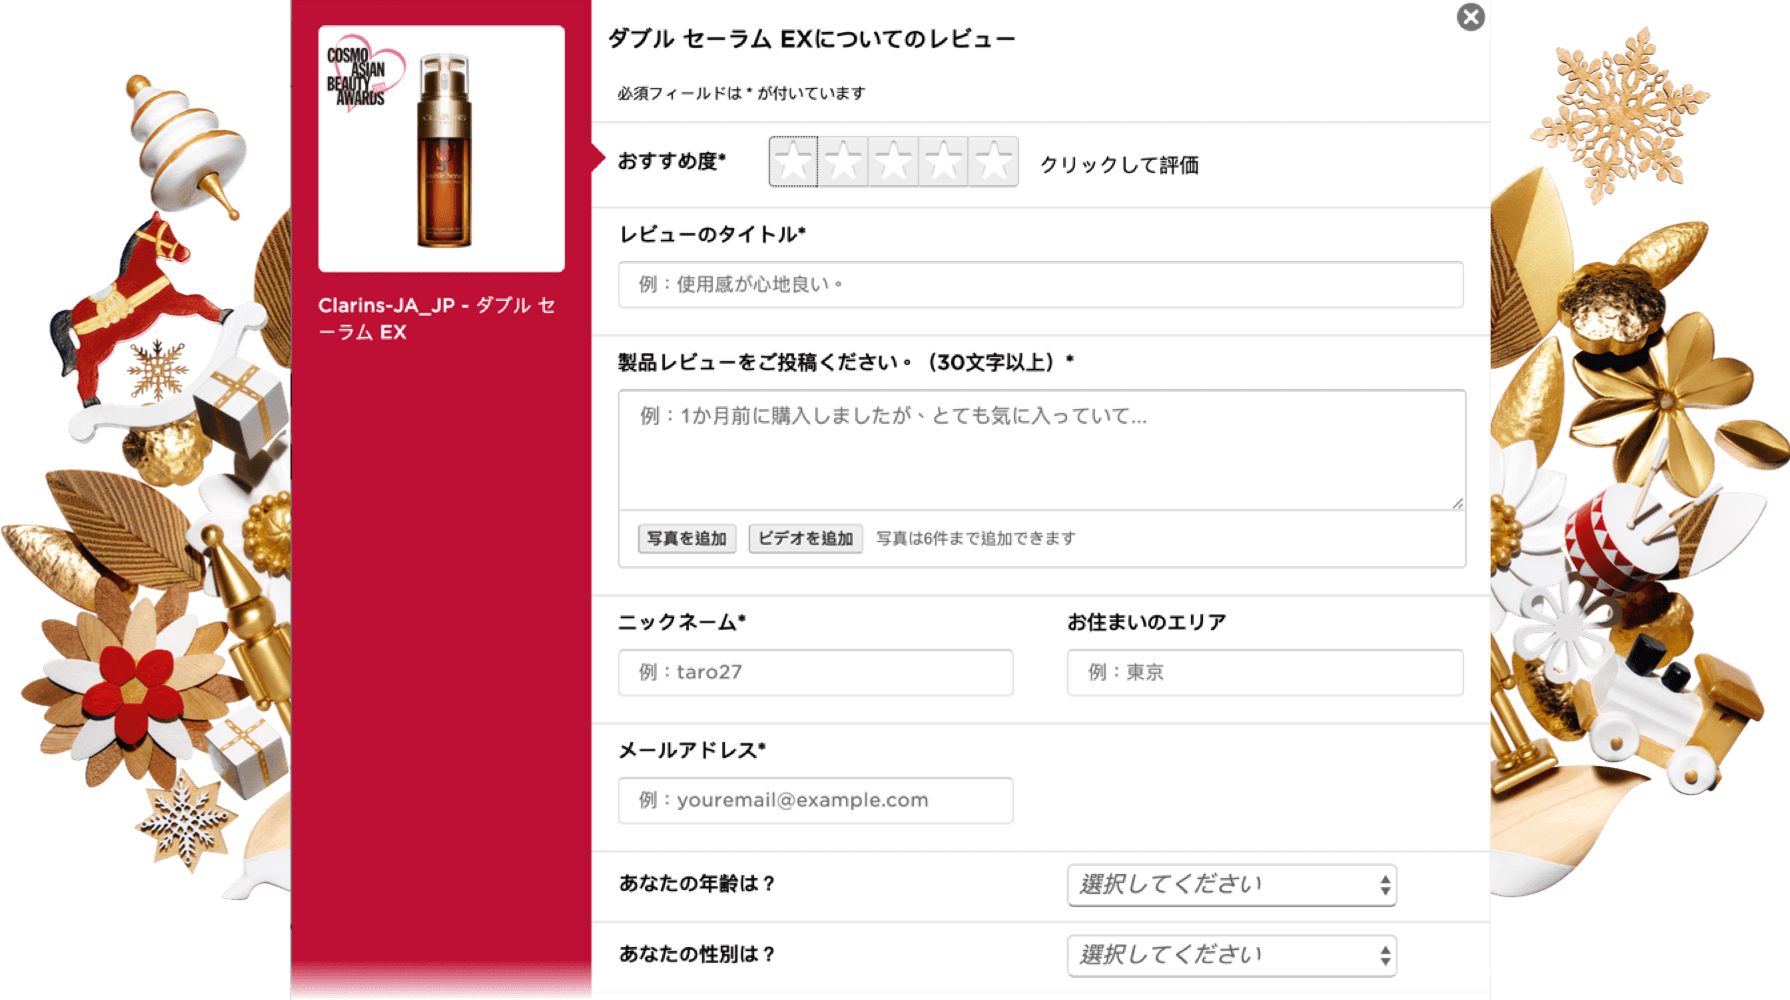
Task: Click the メールアドレス input field
Action: pyautogui.click(x=815, y=800)
